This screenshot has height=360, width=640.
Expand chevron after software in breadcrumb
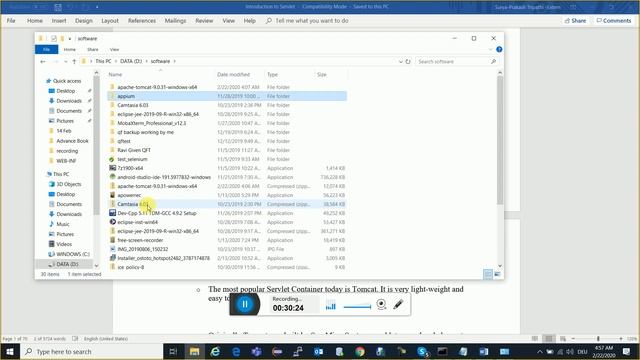pos(174,61)
